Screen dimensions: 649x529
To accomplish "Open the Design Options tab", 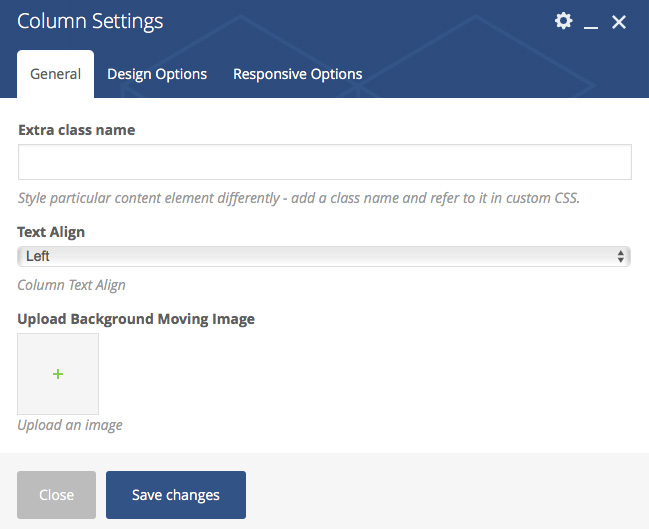I will tap(157, 74).
